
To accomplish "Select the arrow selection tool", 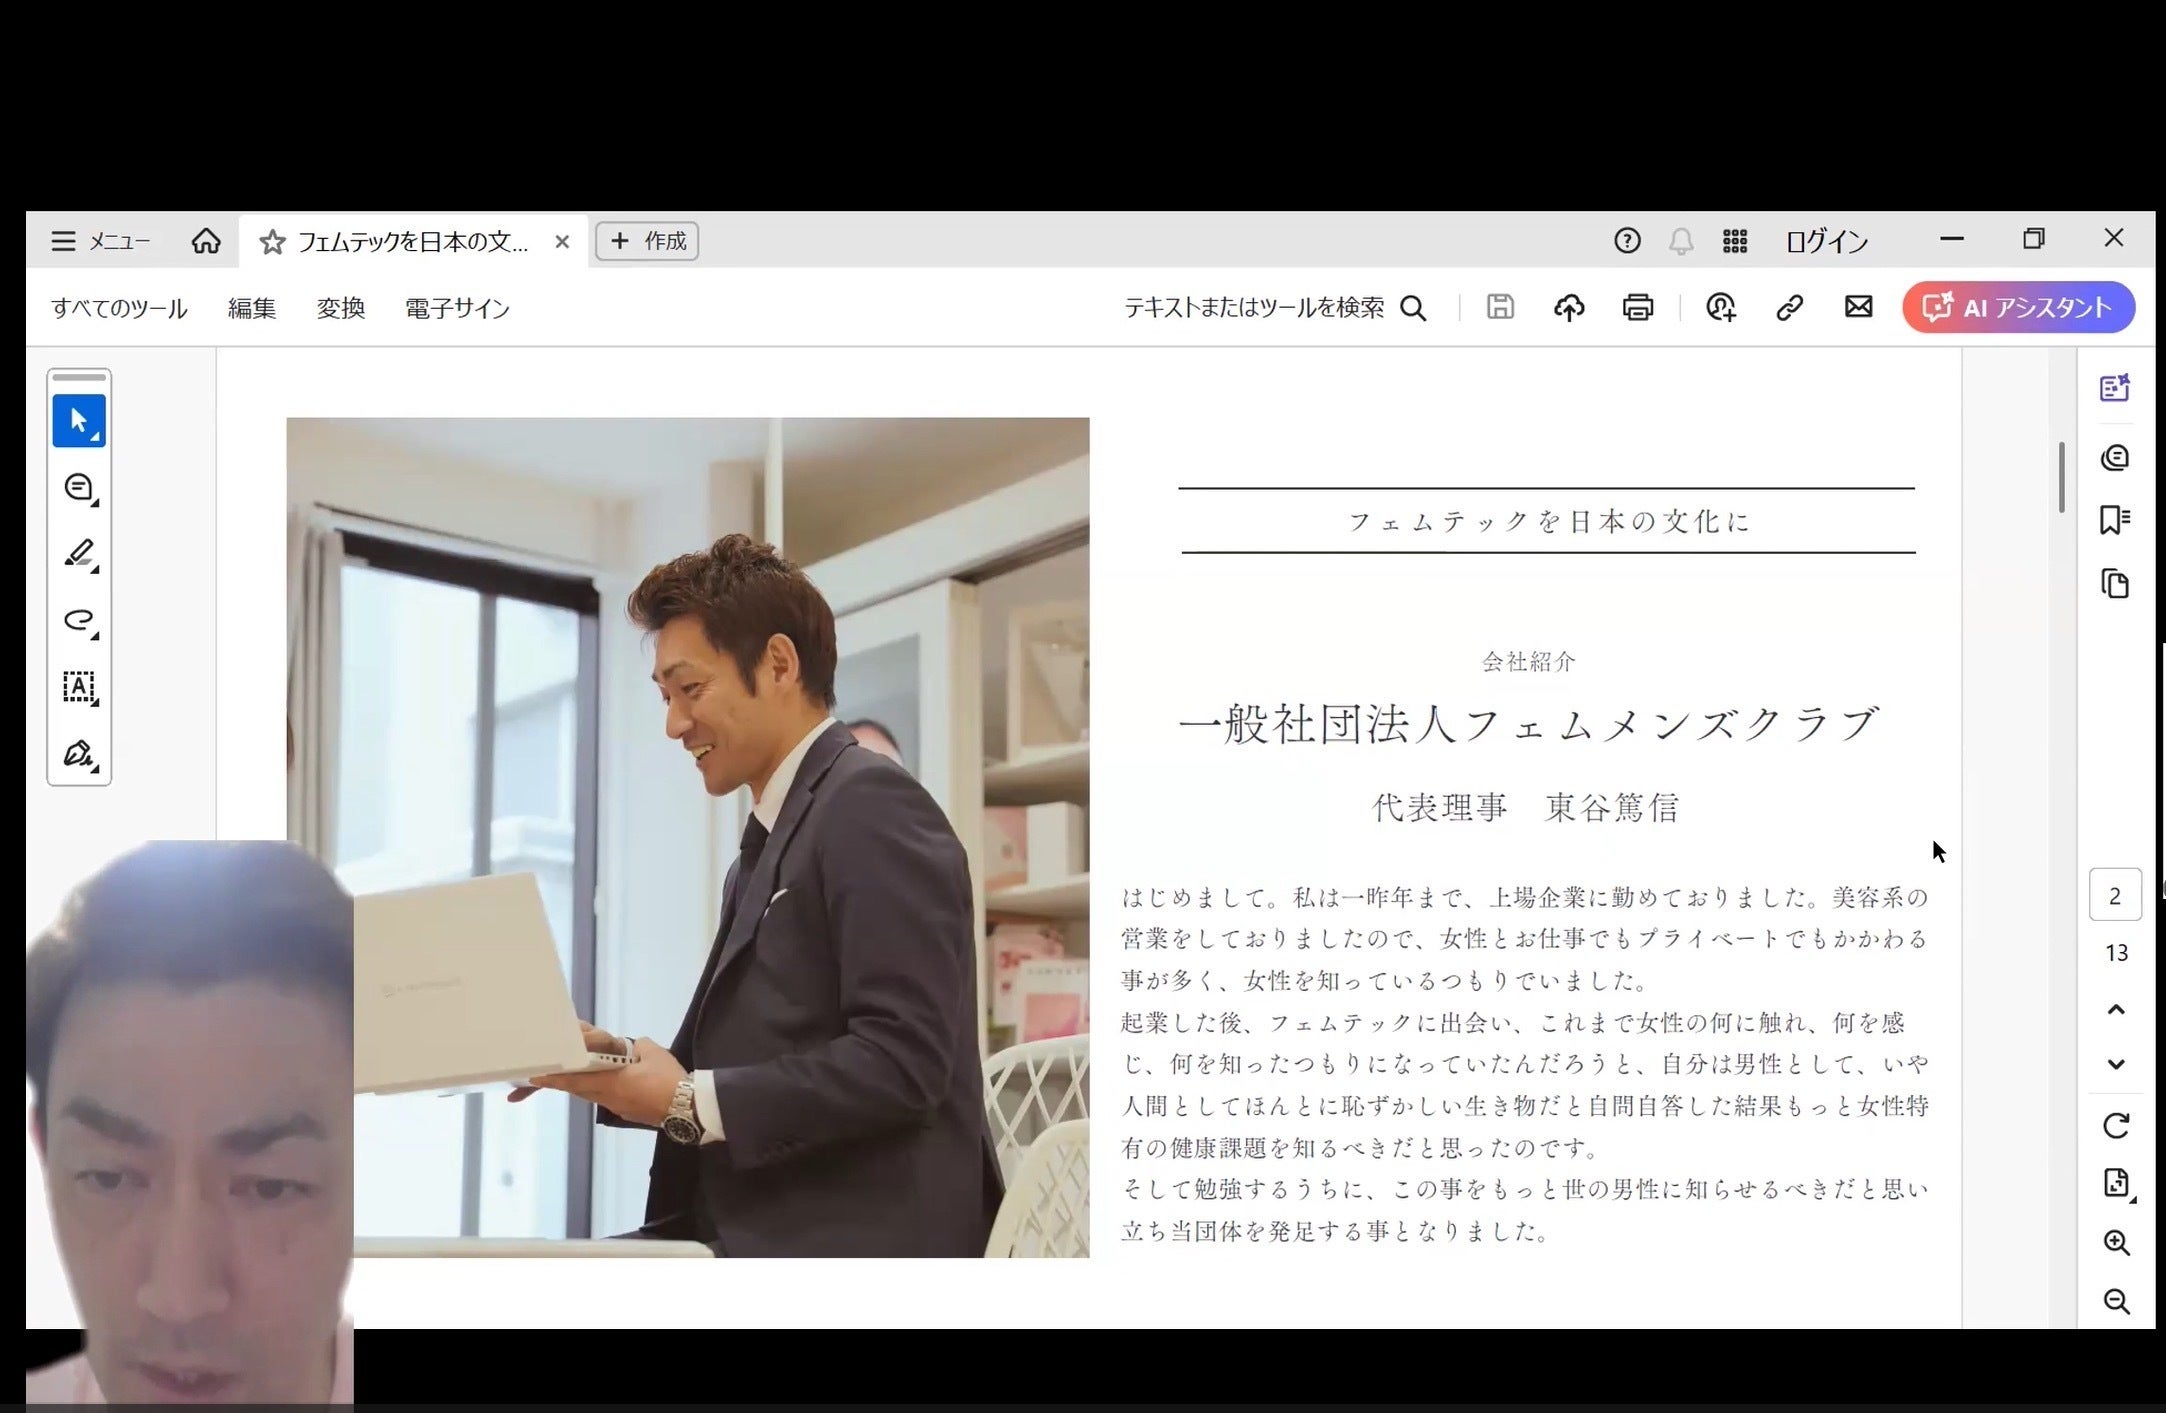I will point(79,421).
